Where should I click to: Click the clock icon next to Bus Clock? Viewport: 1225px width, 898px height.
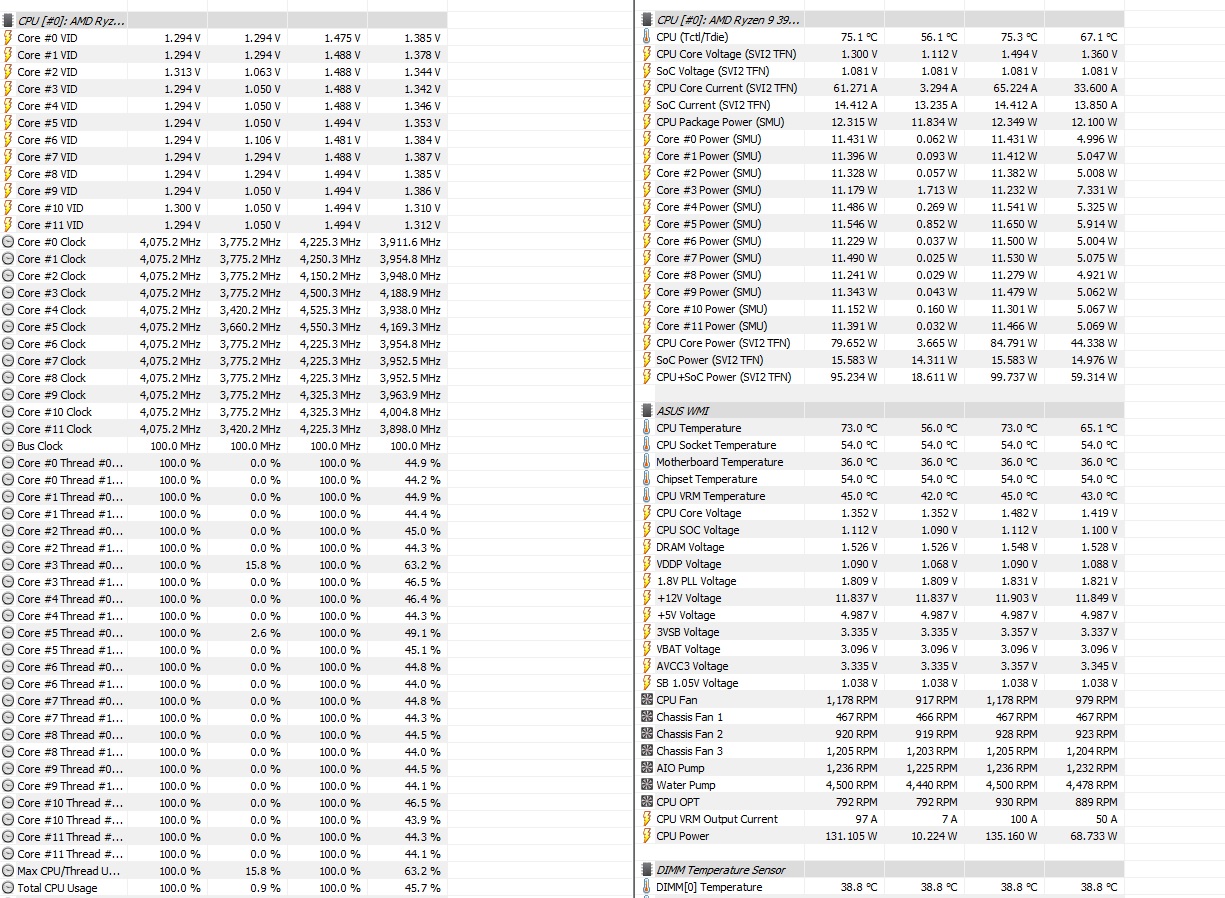click(x=9, y=445)
